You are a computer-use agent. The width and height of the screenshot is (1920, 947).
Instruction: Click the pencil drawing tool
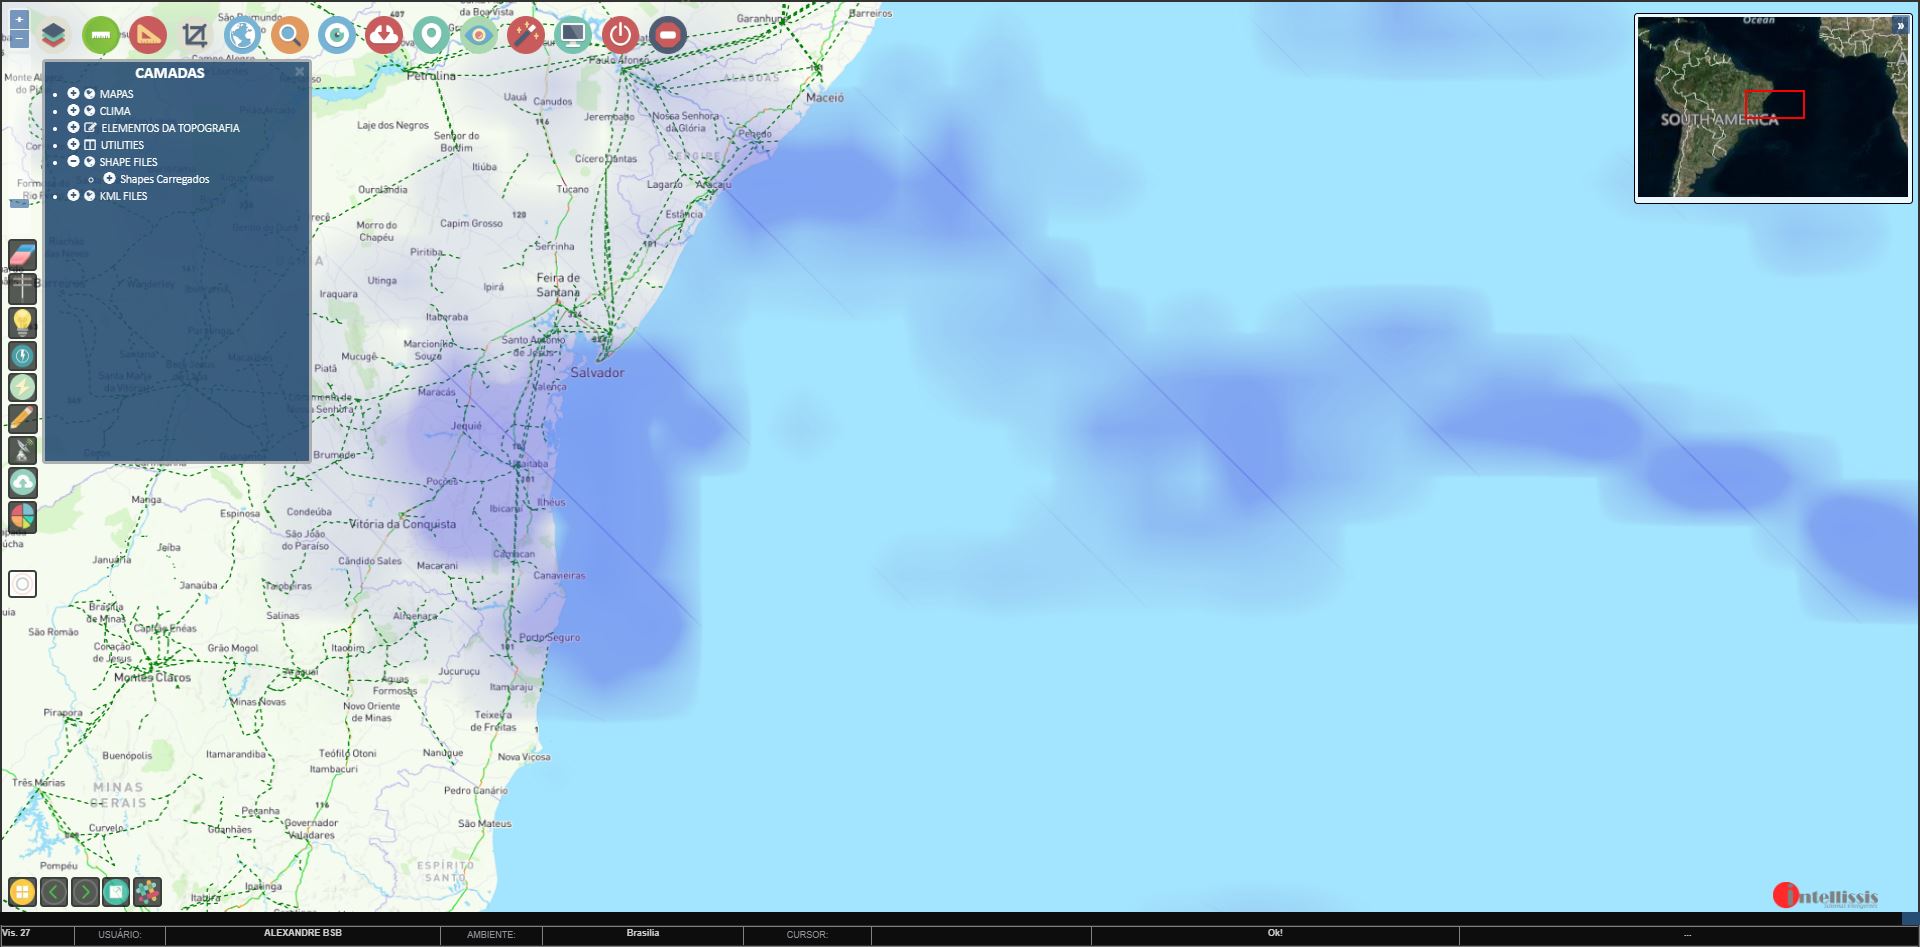click(x=22, y=418)
